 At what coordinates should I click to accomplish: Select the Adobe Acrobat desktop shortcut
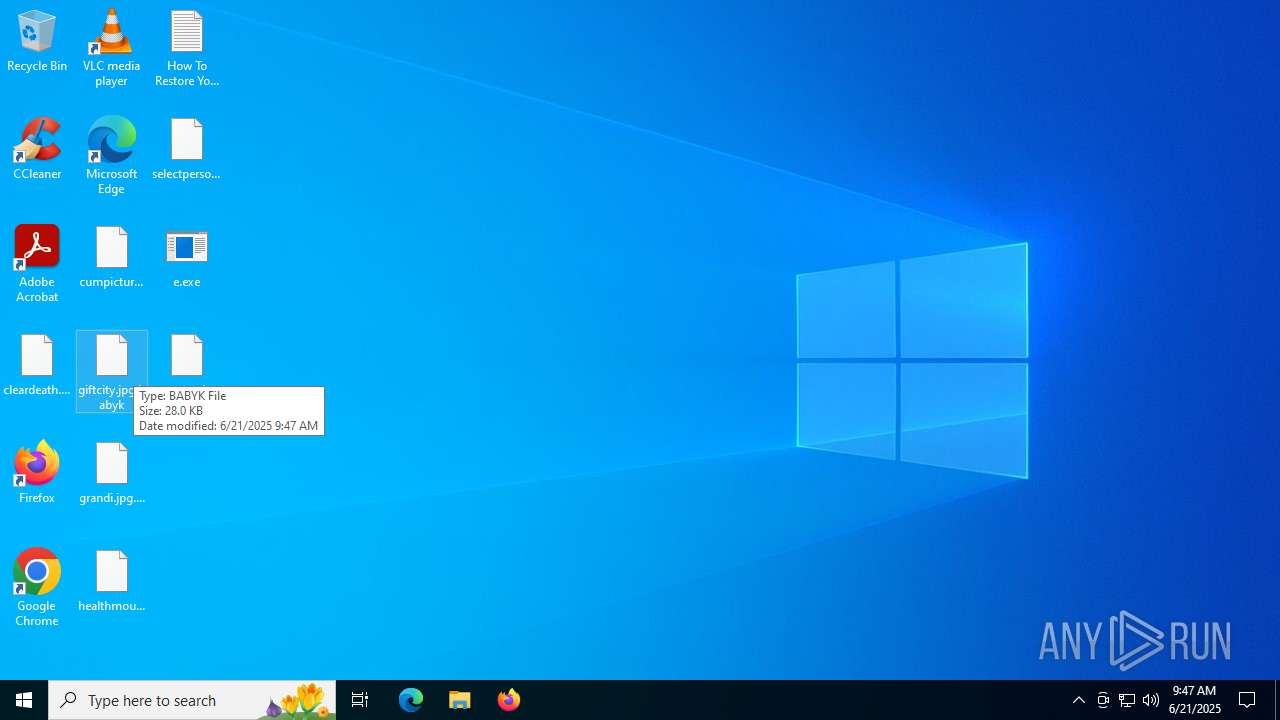[x=37, y=264]
